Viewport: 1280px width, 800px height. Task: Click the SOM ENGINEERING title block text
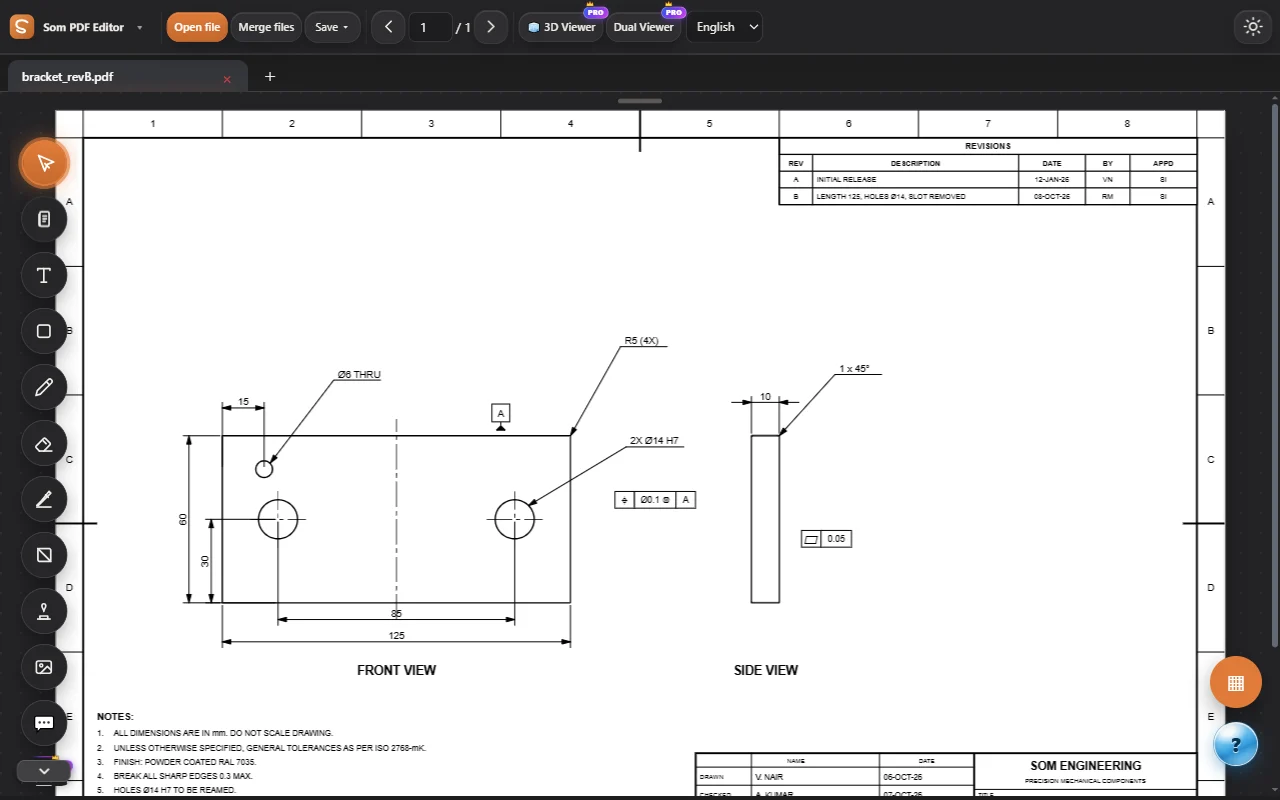tap(1086, 766)
